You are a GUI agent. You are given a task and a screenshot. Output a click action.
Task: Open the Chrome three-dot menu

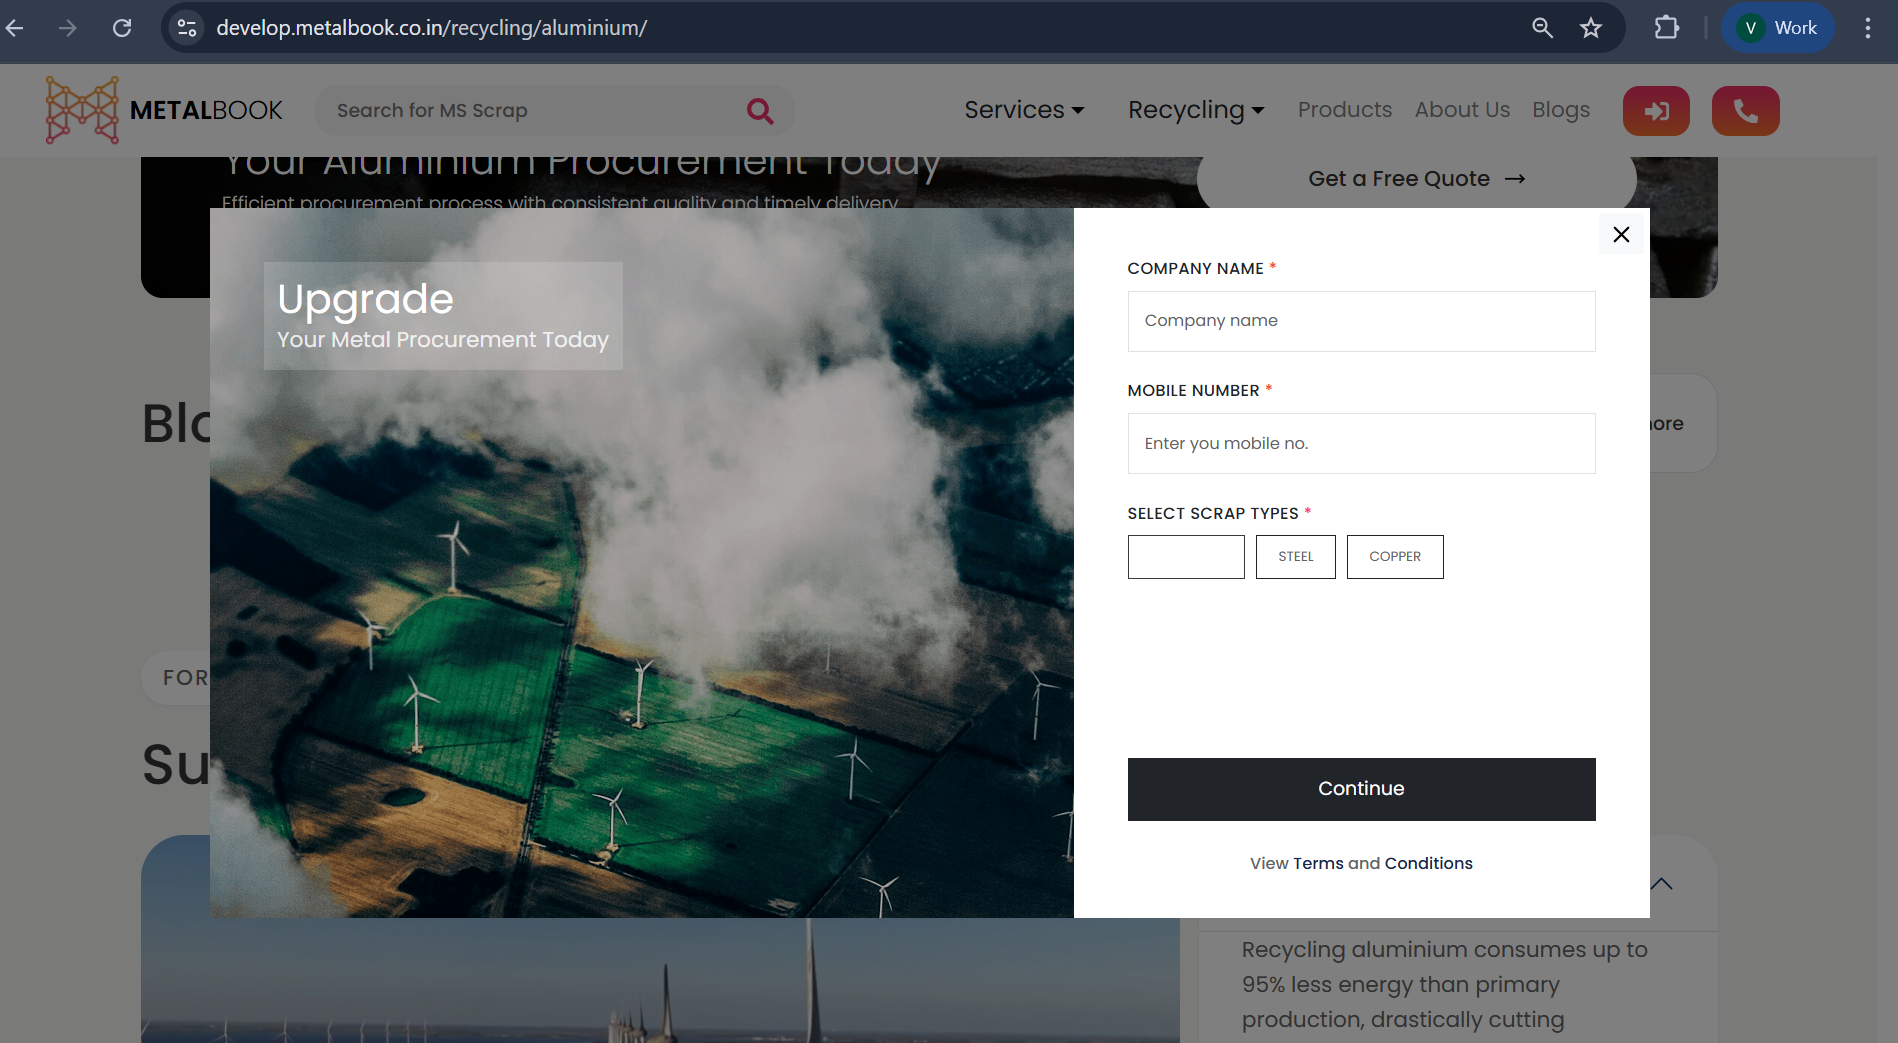(1867, 28)
